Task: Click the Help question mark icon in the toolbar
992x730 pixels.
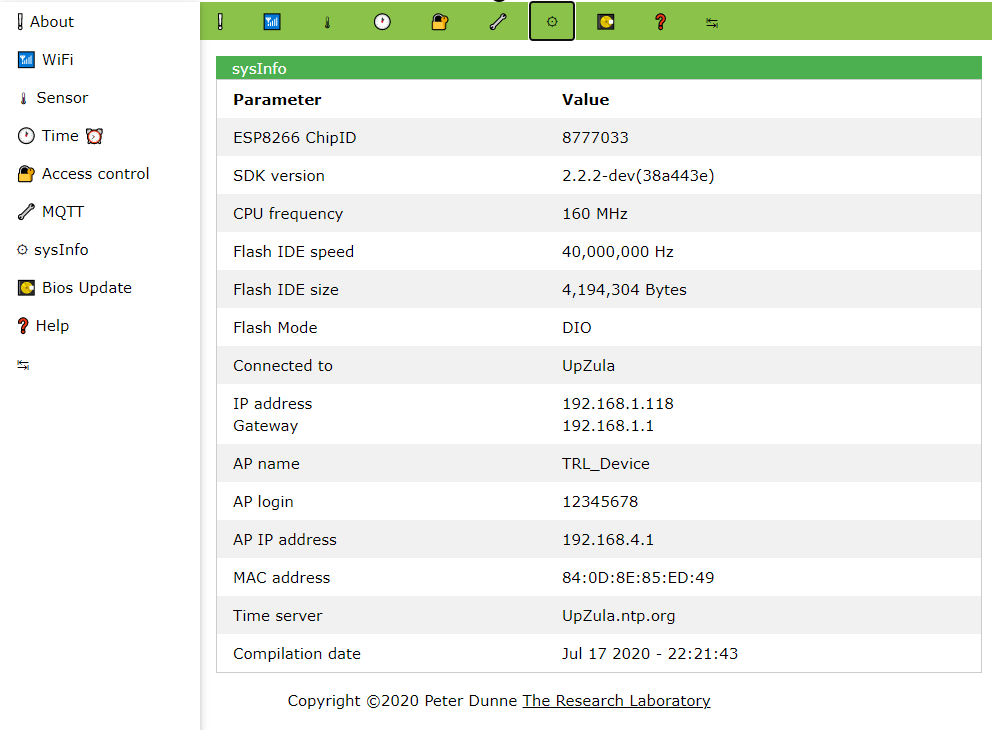Action: (660, 21)
